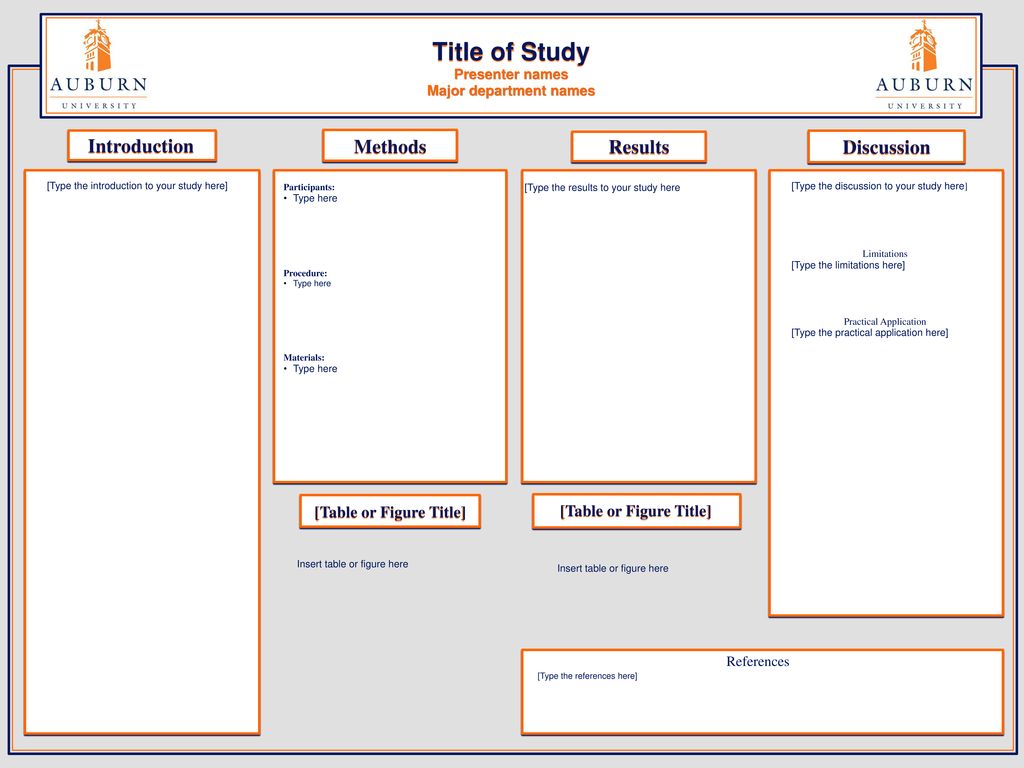Click '[Type the introduction to your study here]' placeholder
Image resolution: width=1024 pixels, height=768 pixels.
(x=137, y=186)
